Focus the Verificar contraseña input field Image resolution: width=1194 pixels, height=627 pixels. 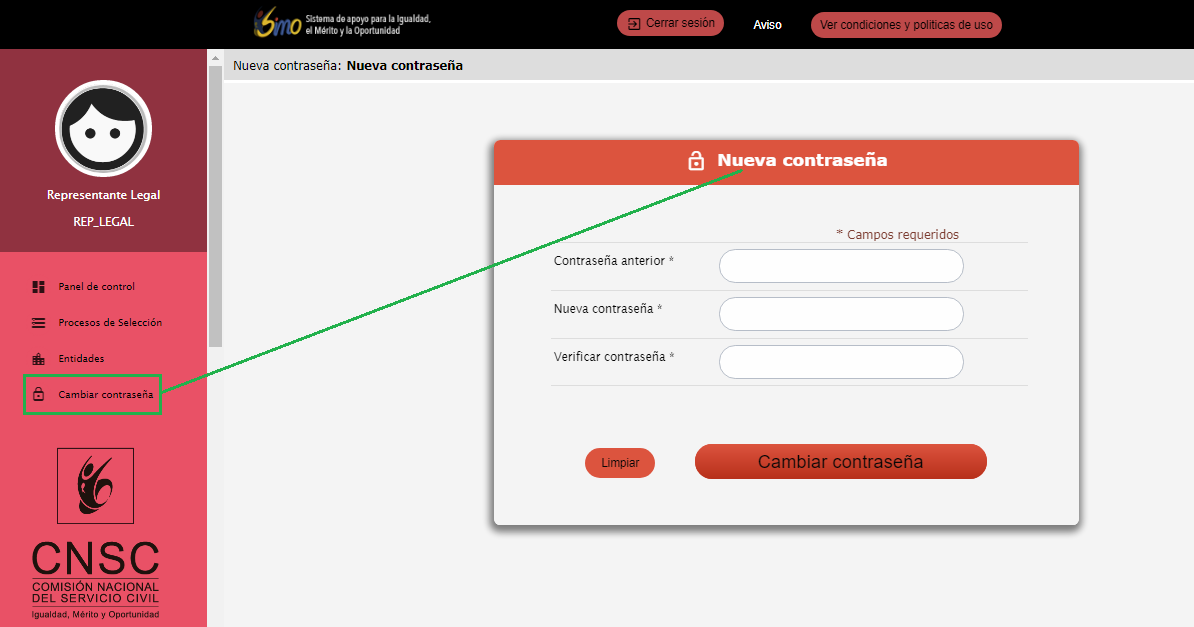click(841, 362)
